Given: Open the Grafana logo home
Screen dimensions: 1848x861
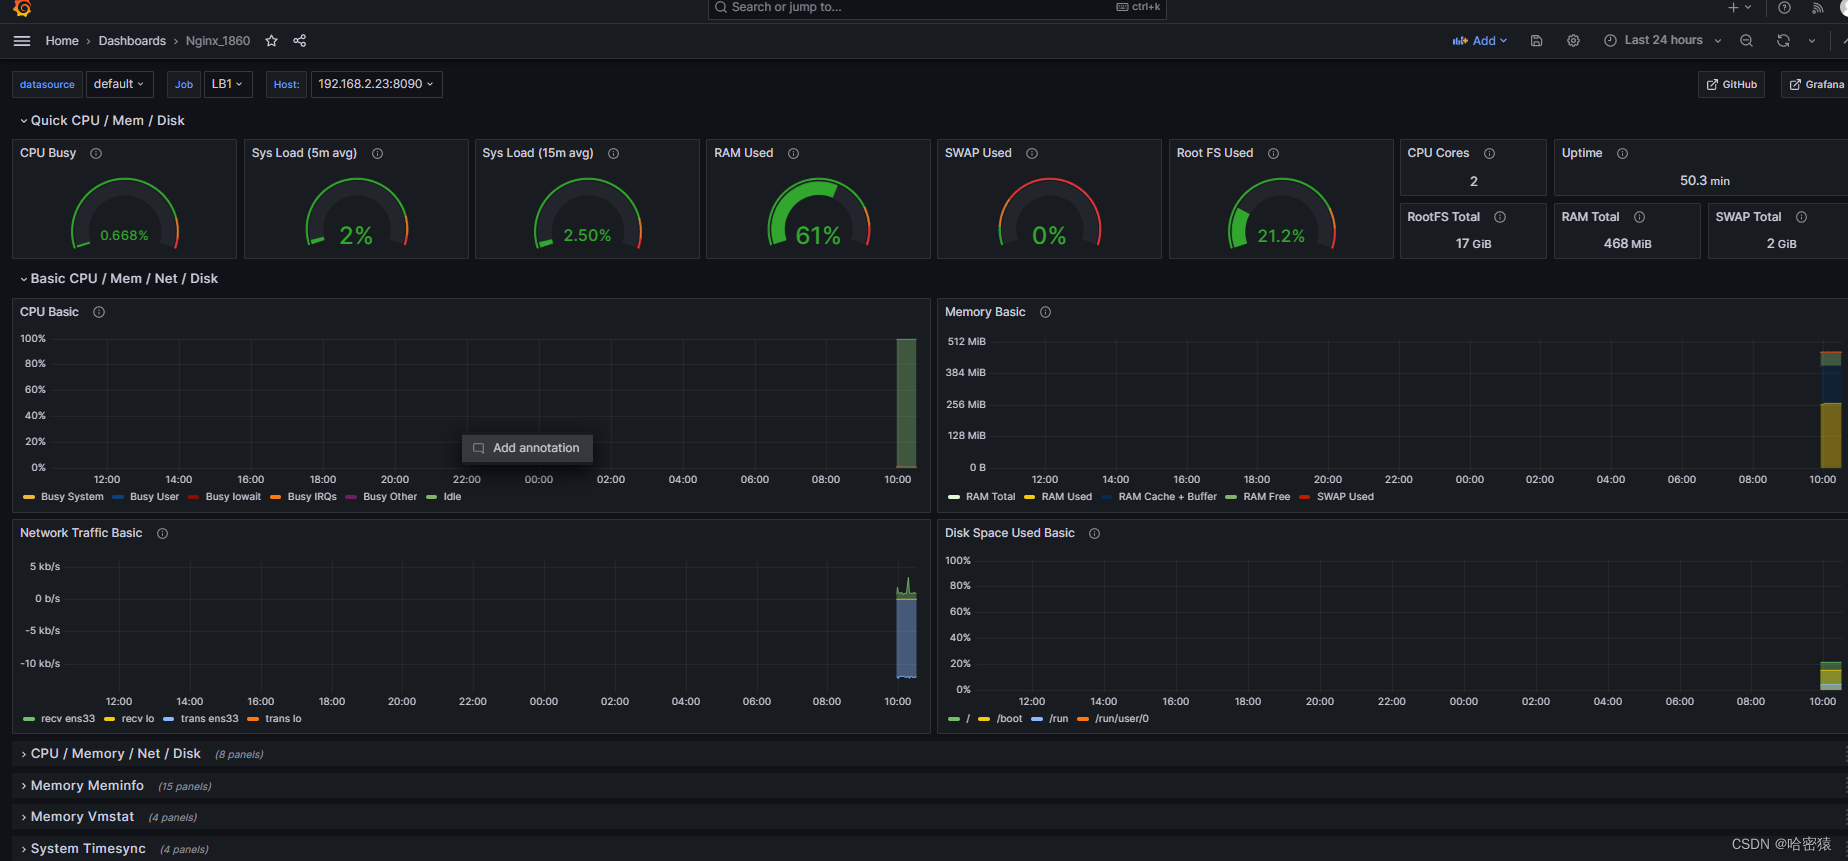Looking at the screenshot, I should 22,8.
